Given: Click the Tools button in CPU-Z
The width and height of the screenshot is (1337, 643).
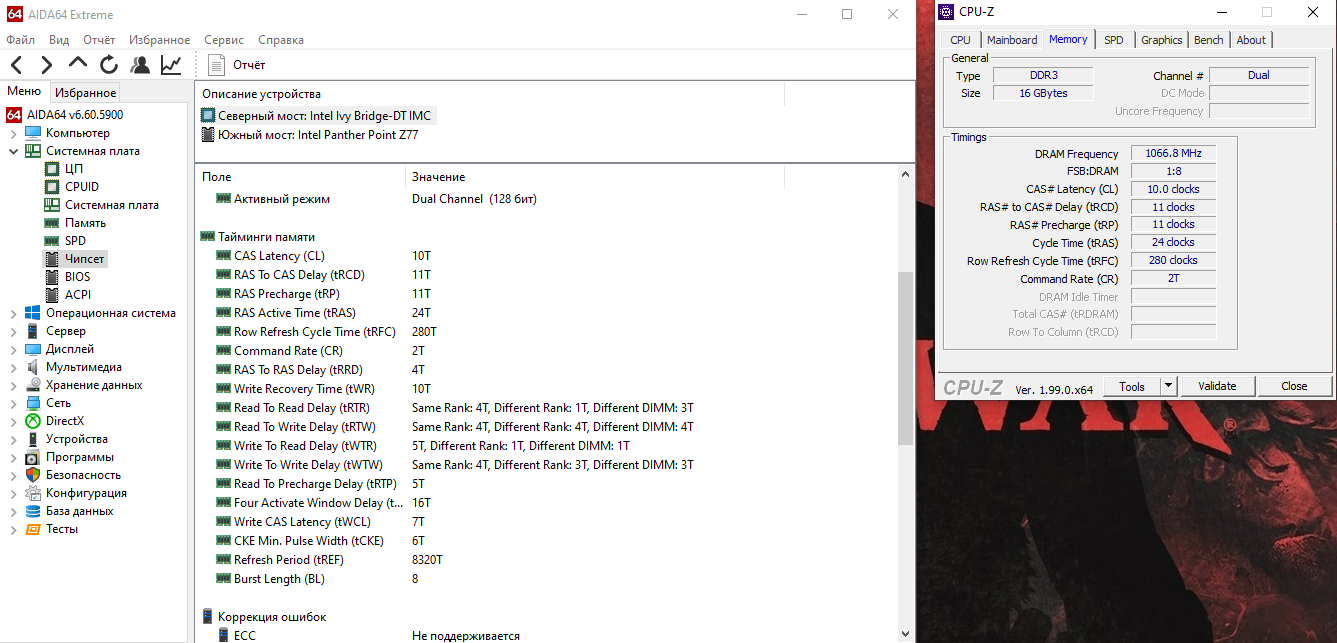Looking at the screenshot, I should click(1132, 386).
